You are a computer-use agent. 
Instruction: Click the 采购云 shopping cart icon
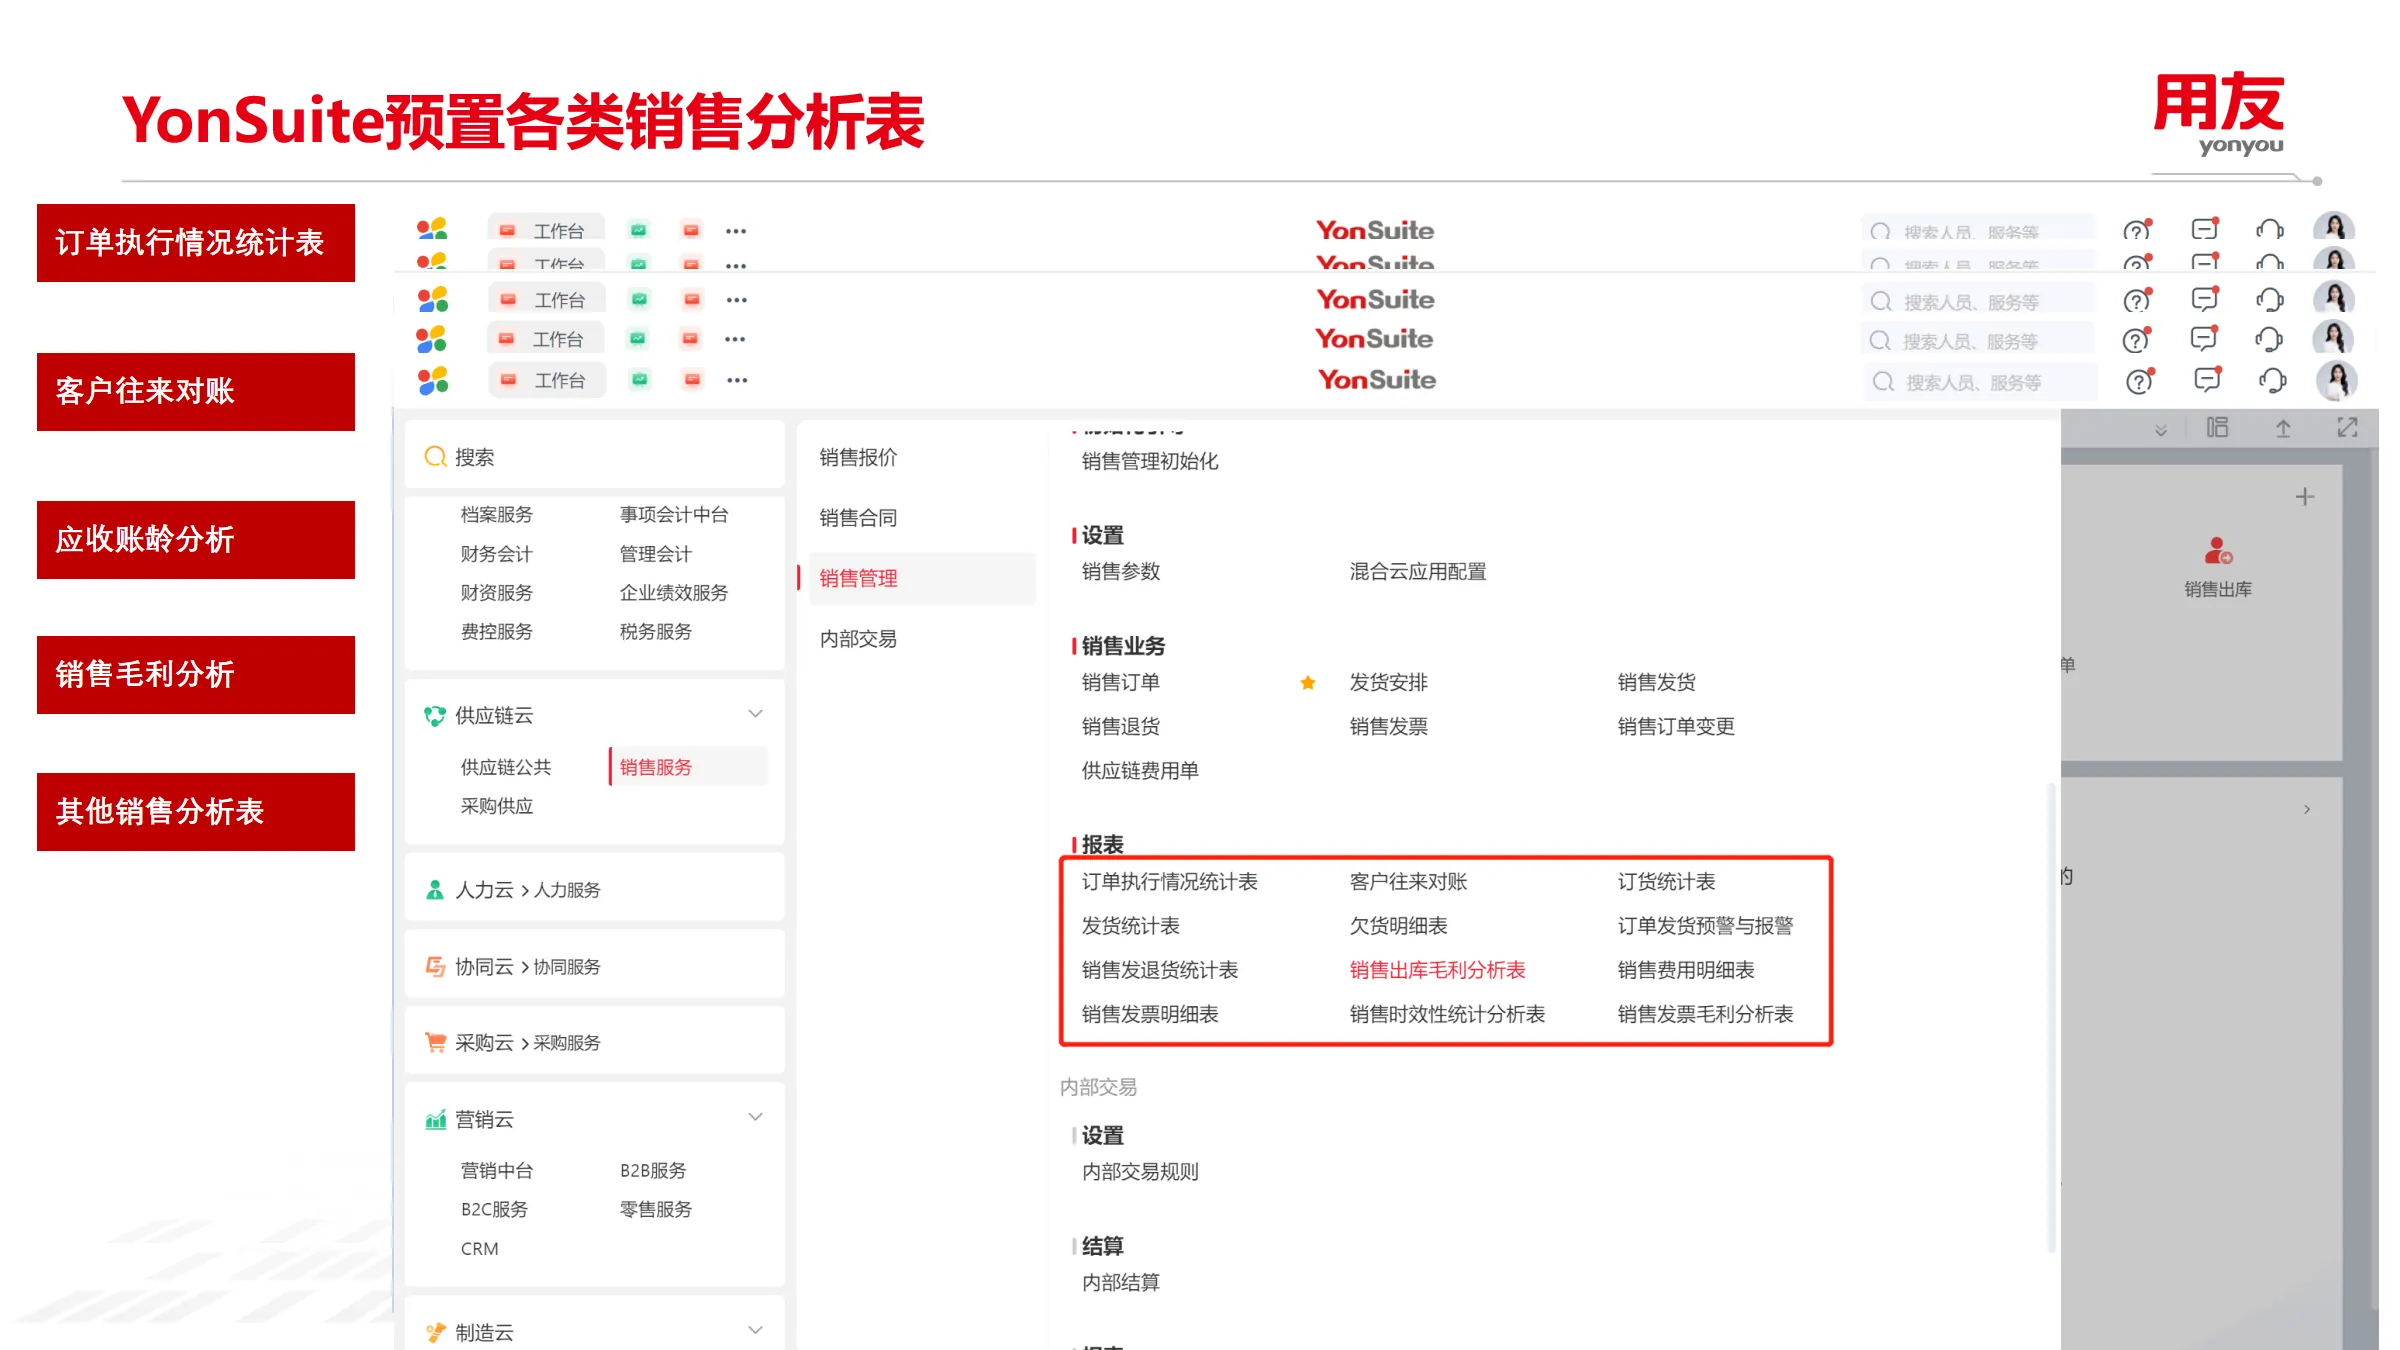pyautogui.click(x=435, y=1043)
